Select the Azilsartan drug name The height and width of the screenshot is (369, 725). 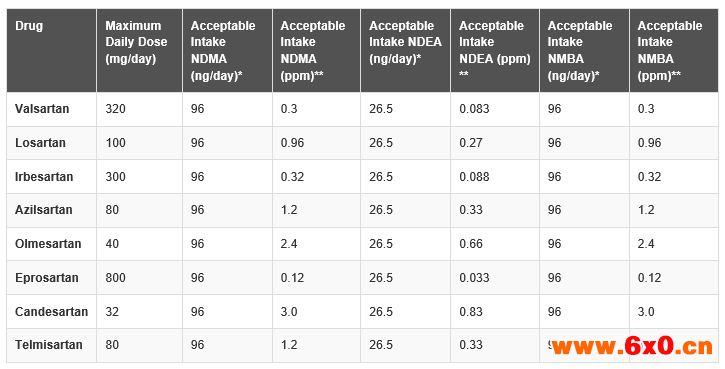tap(43, 210)
